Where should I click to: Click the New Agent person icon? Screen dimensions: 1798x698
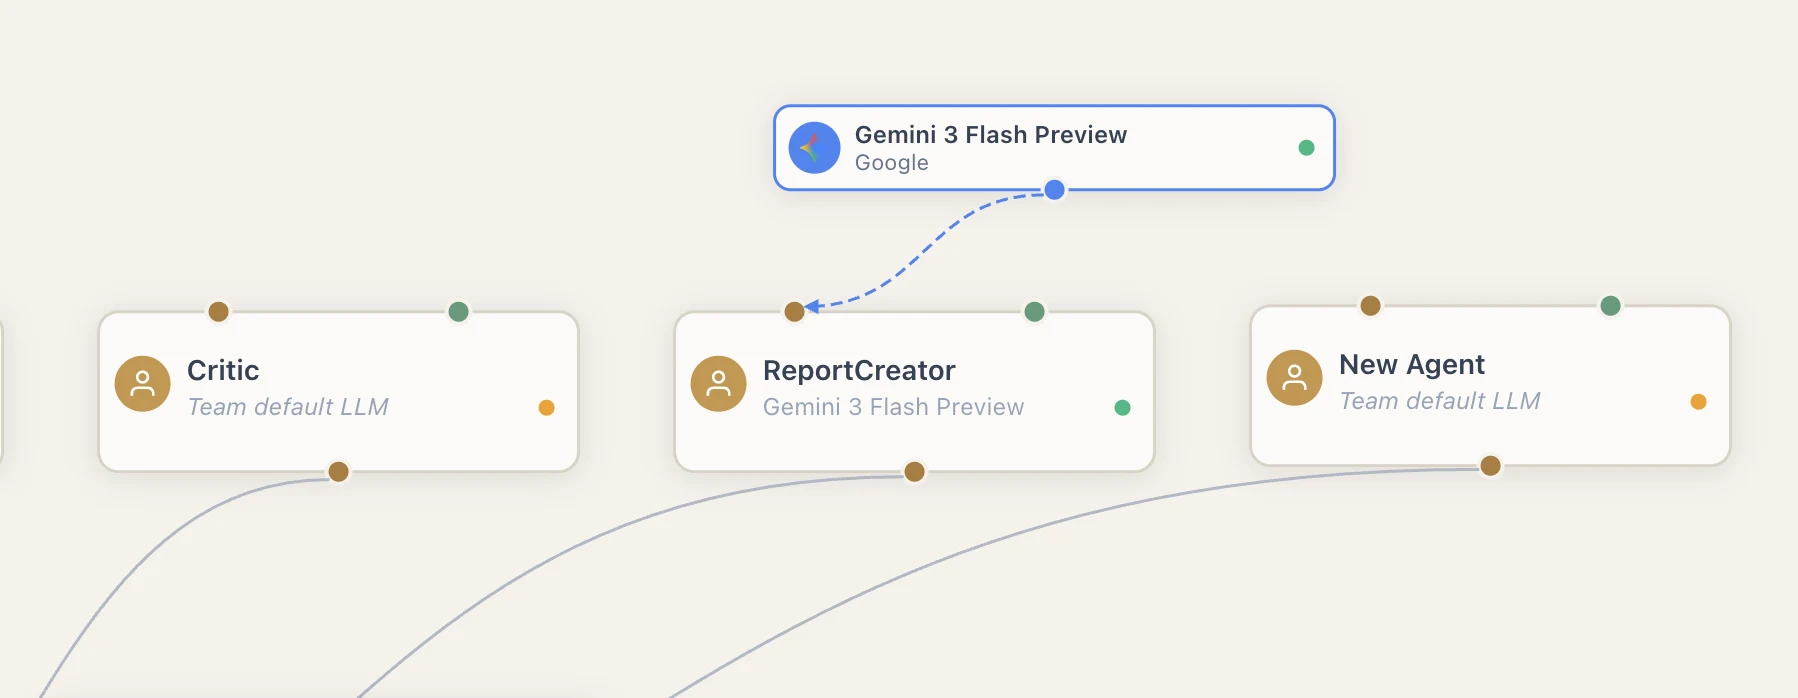[x=1295, y=378]
